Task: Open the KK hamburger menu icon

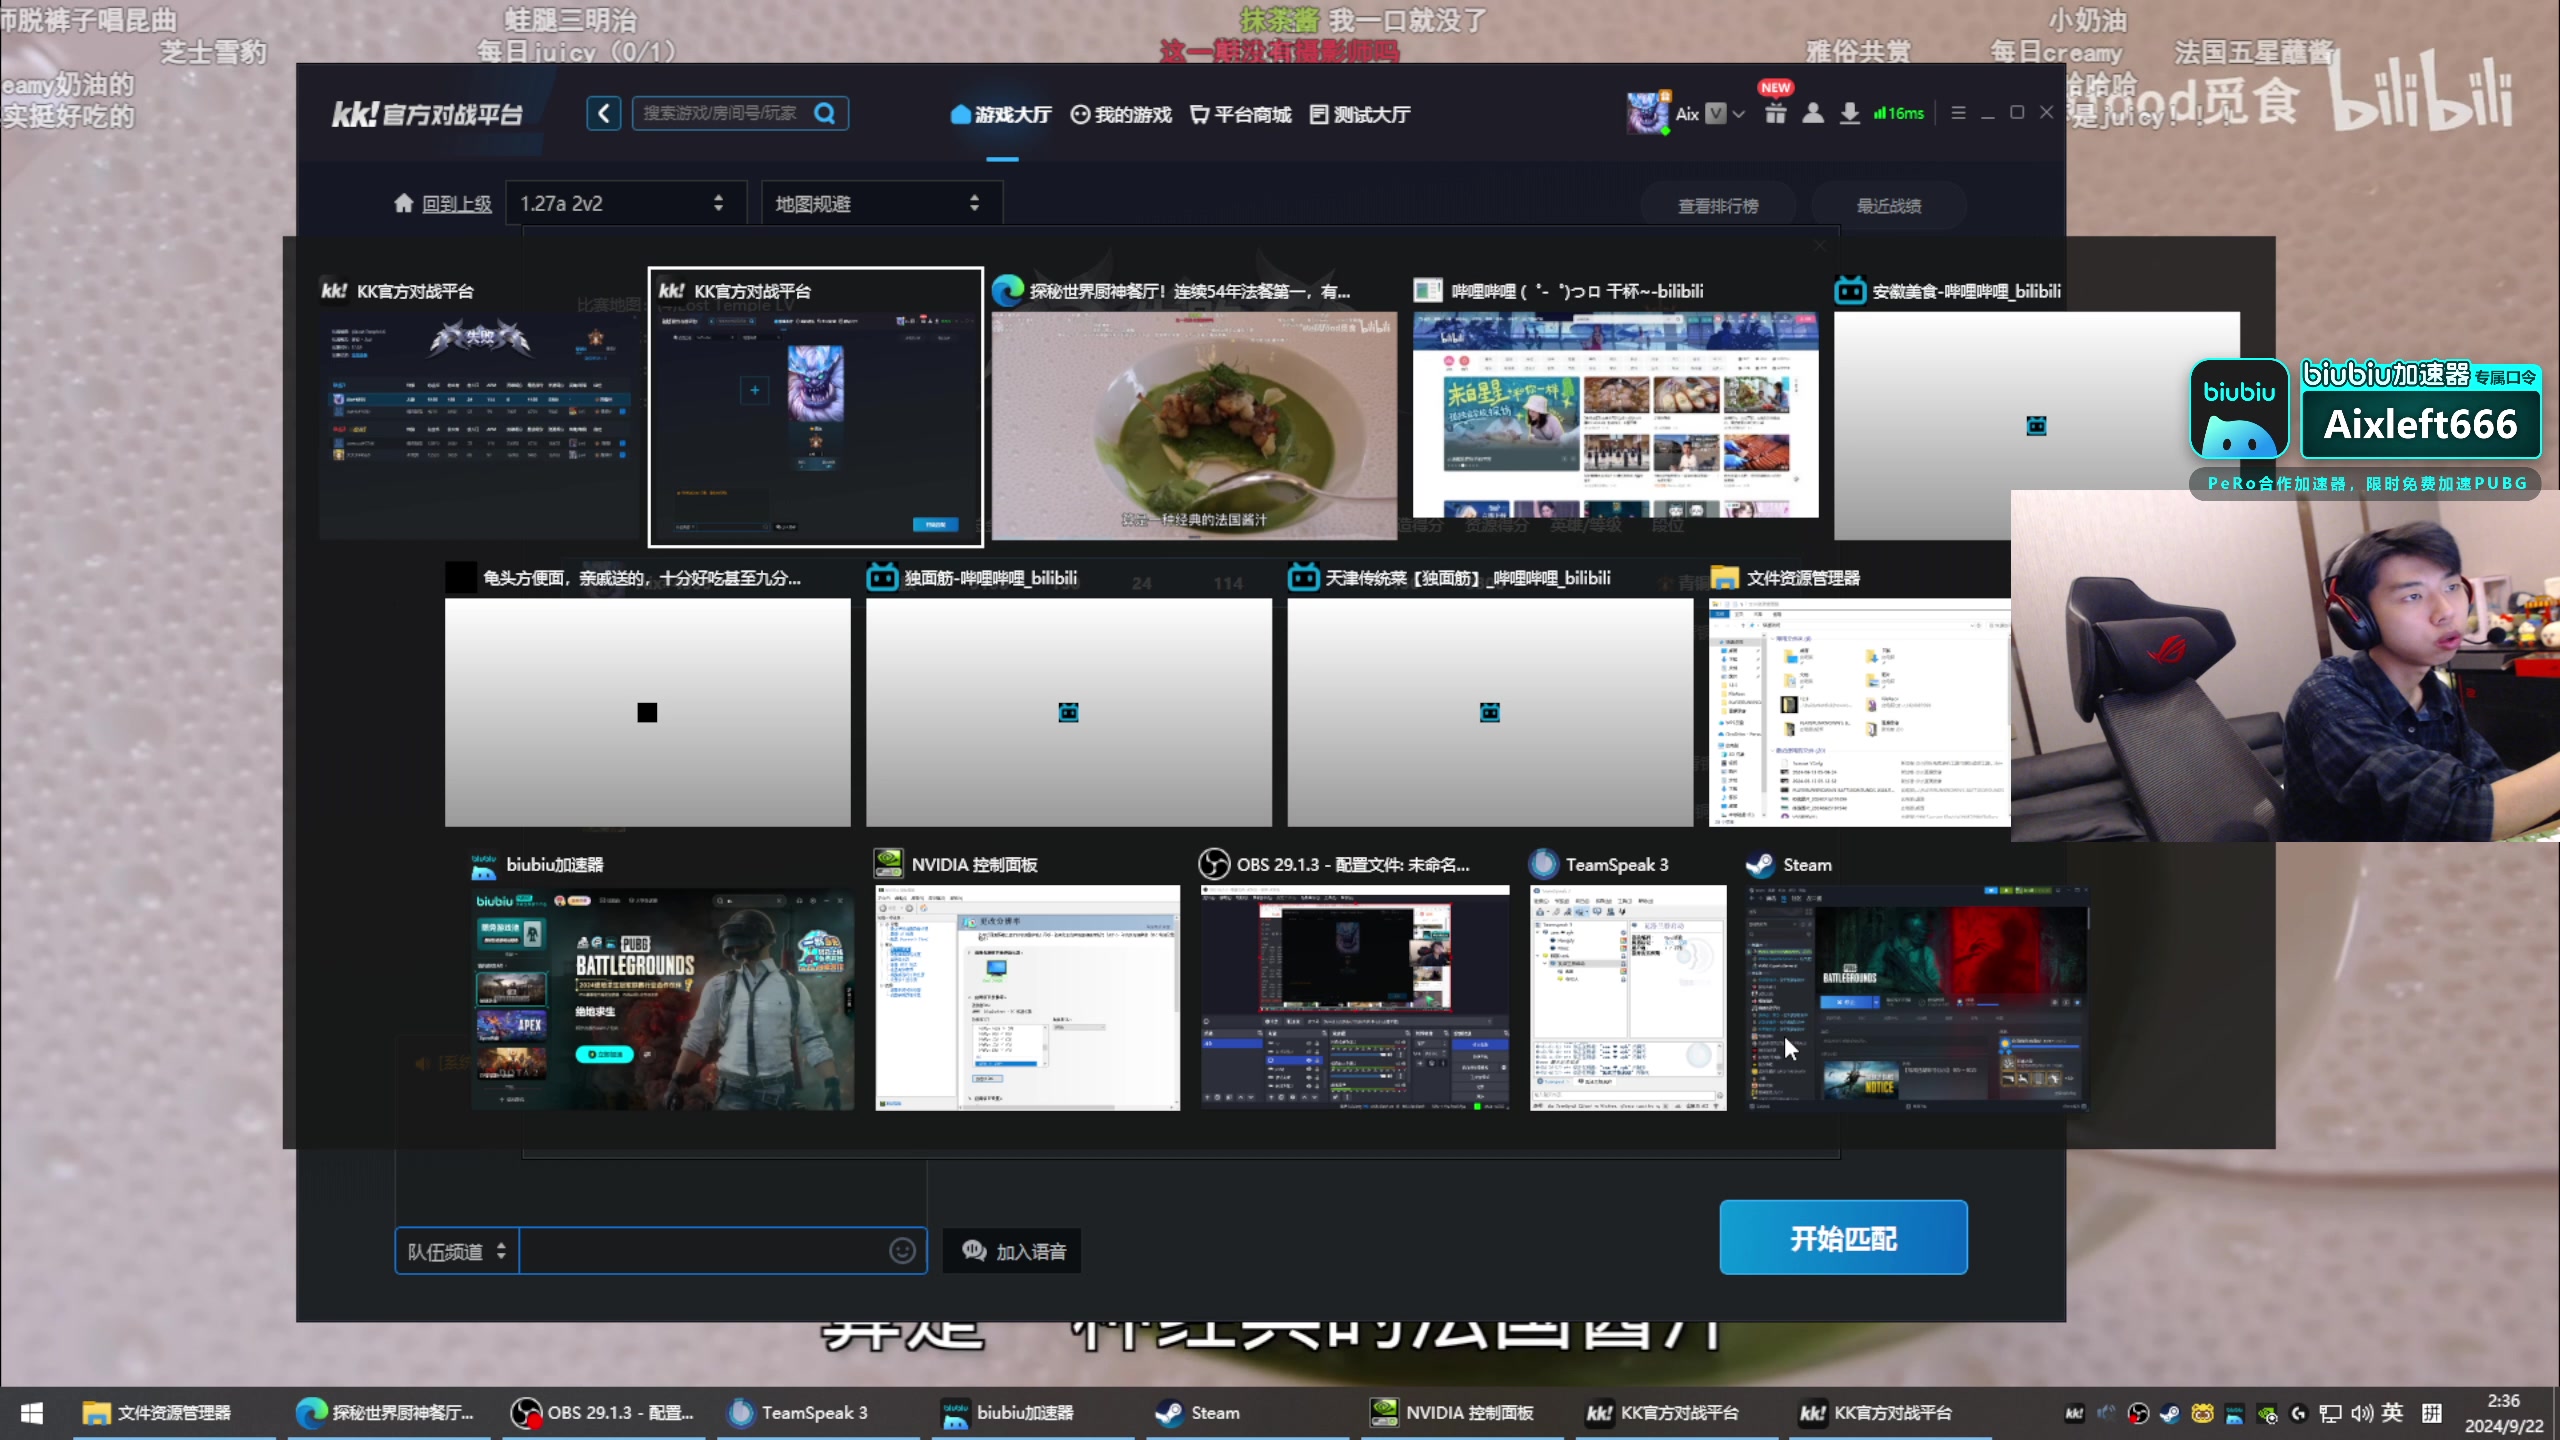Action: pyautogui.click(x=1958, y=113)
